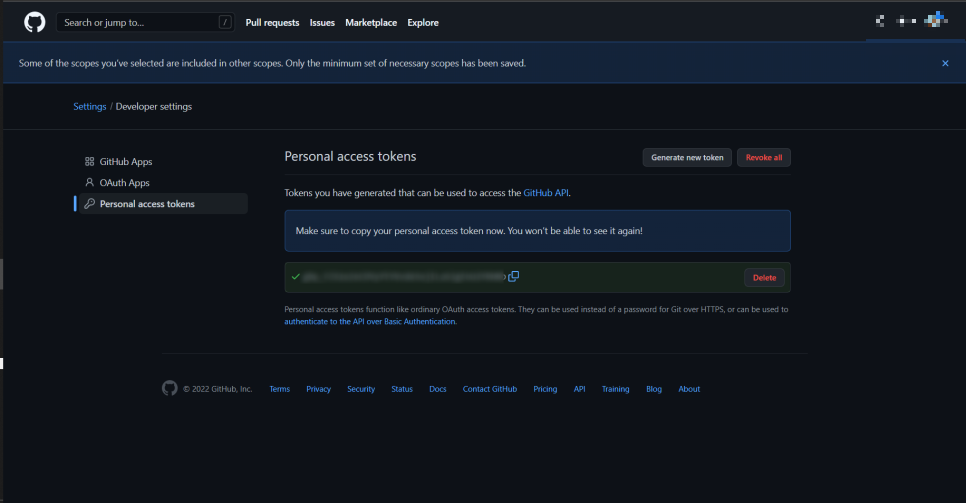Open Explore in the top navigation

click(x=423, y=22)
